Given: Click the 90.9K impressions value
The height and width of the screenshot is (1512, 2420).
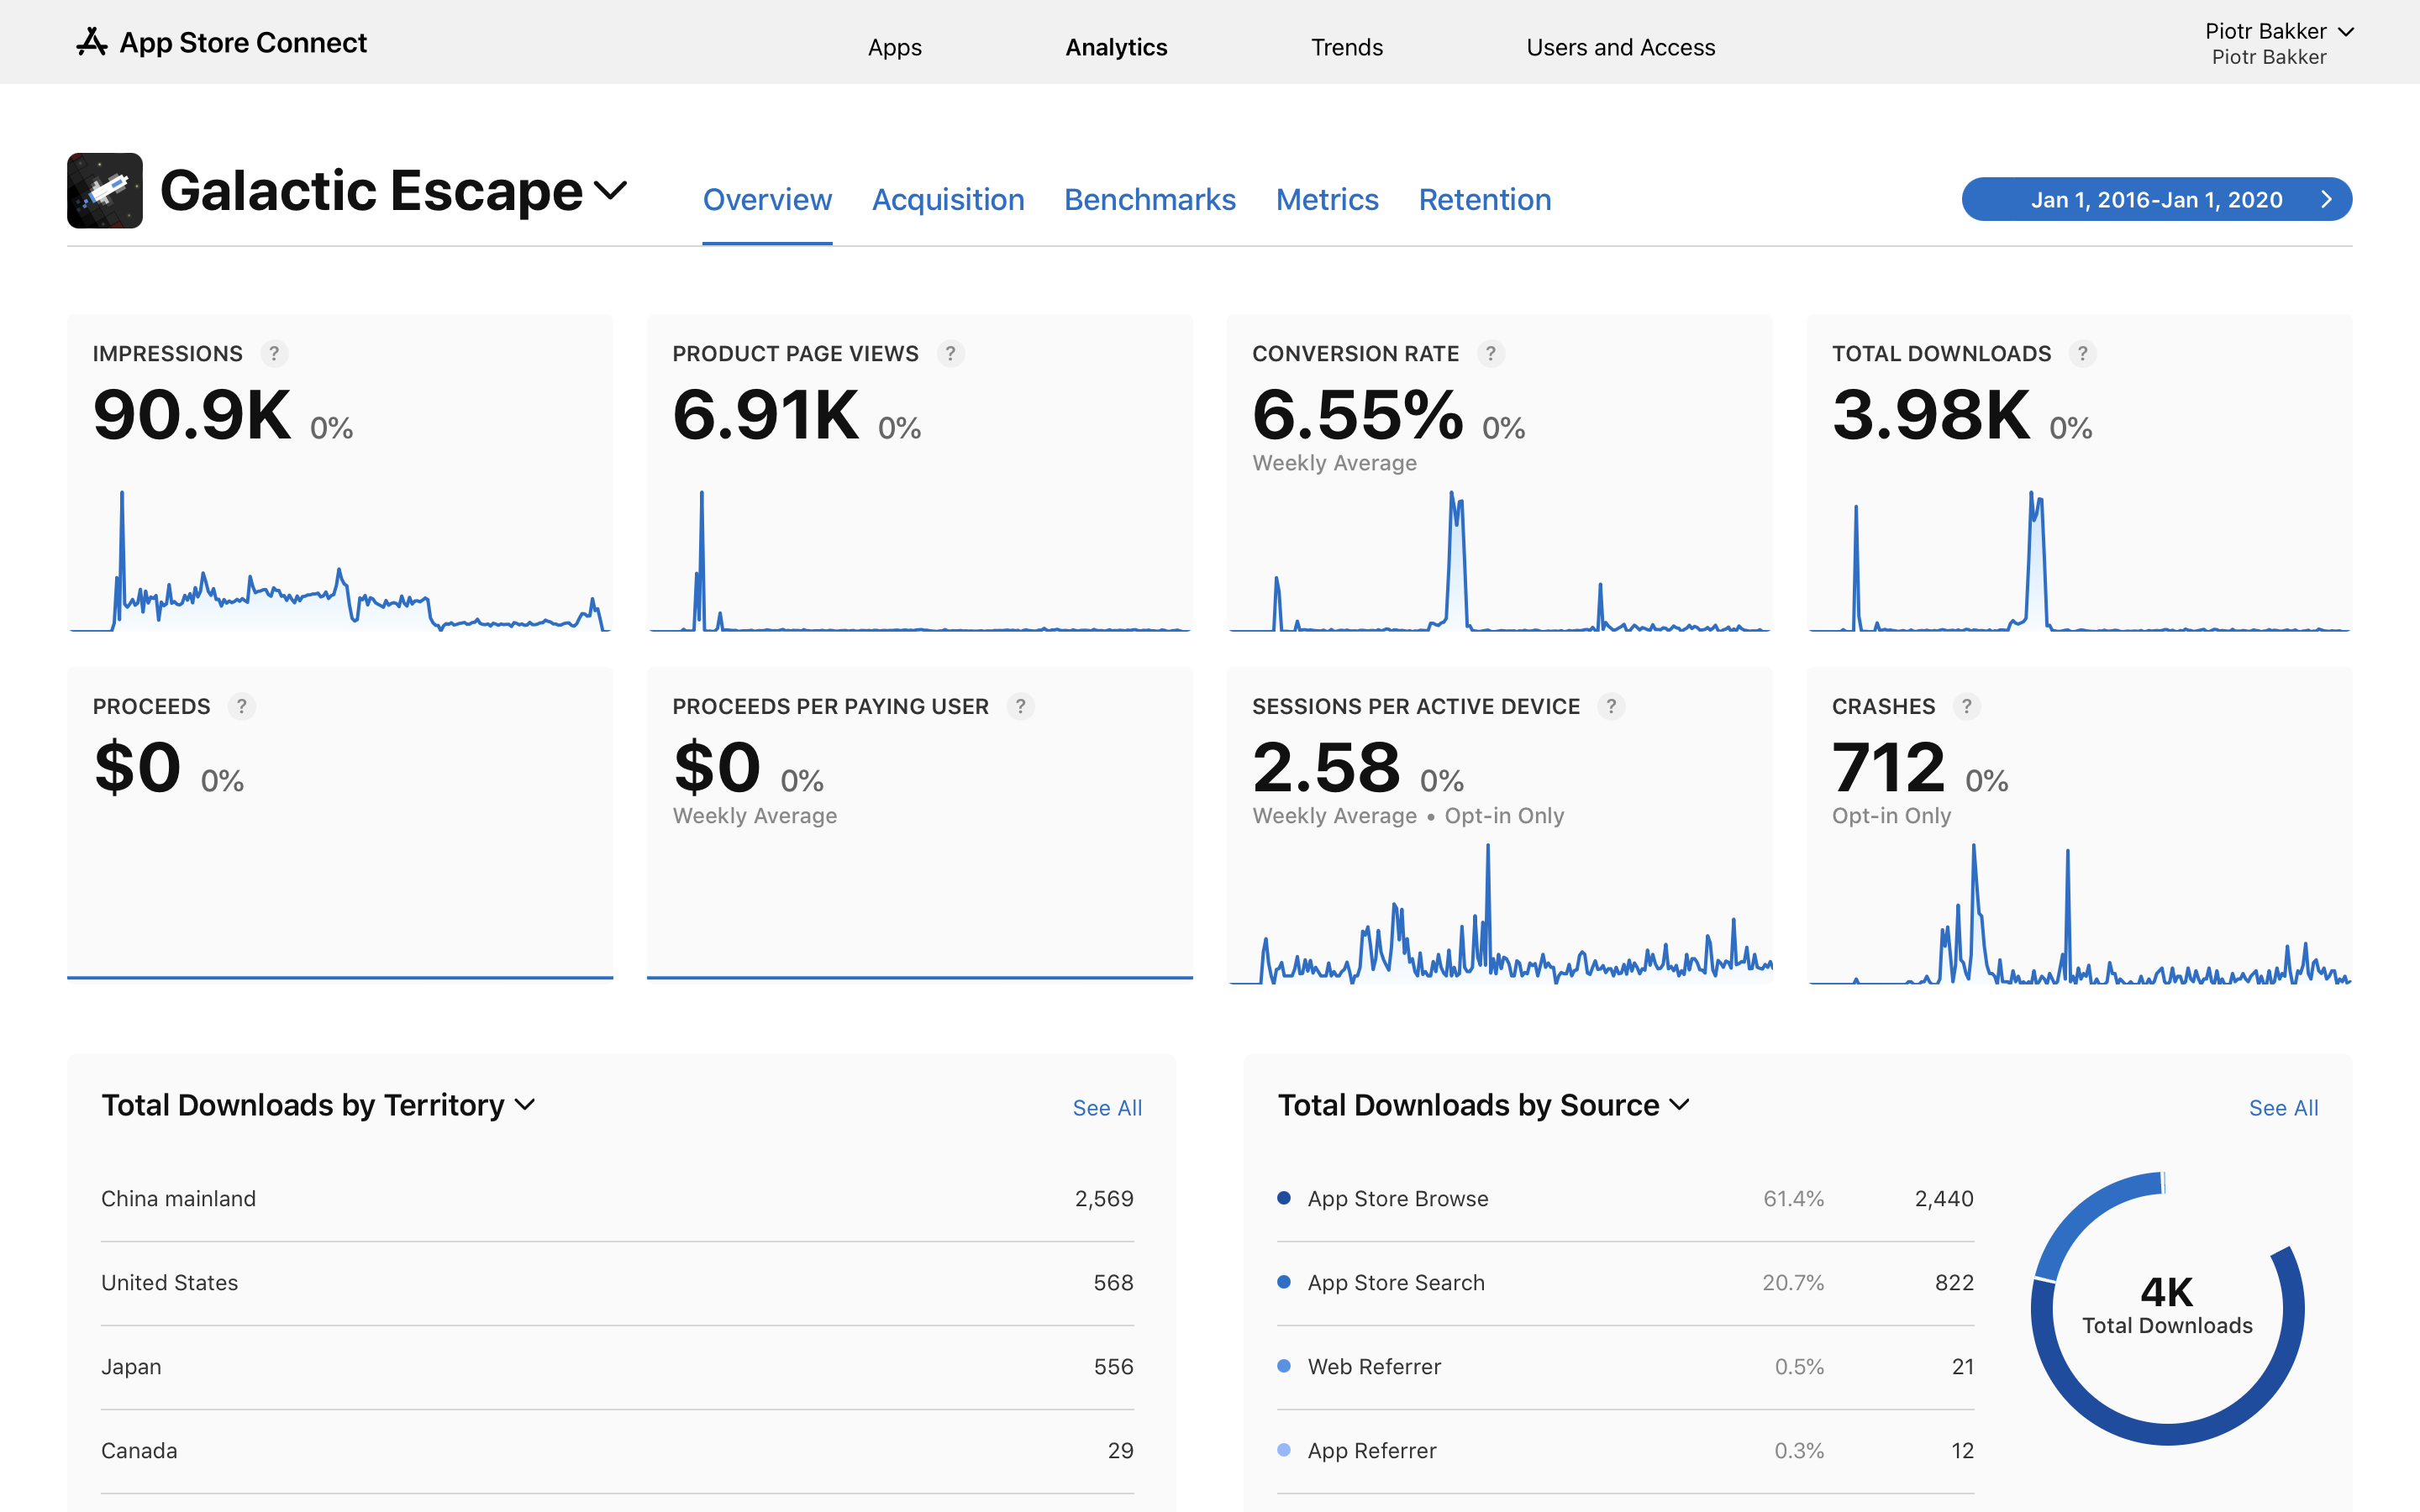Looking at the screenshot, I should tap(192, 414).
